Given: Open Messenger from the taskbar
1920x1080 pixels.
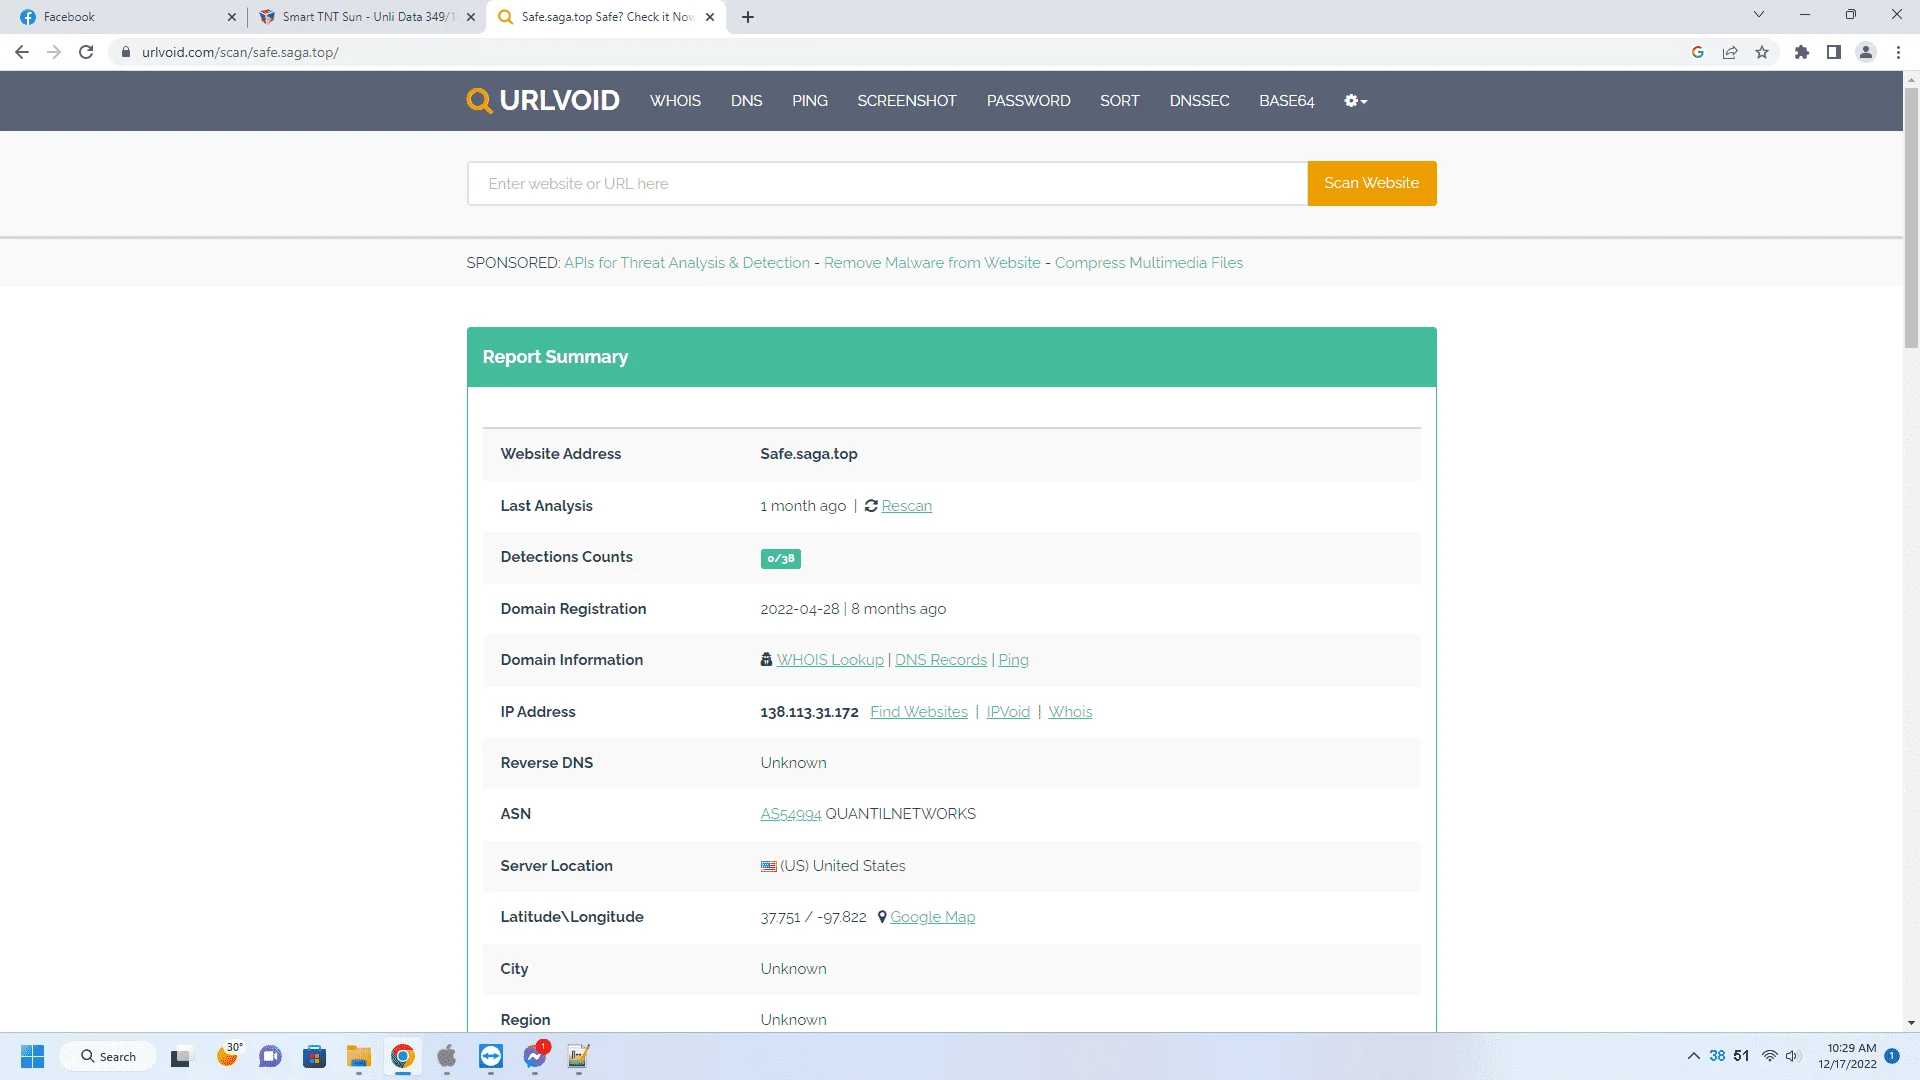Looking at the screenshot, I should click(536, 1057).
